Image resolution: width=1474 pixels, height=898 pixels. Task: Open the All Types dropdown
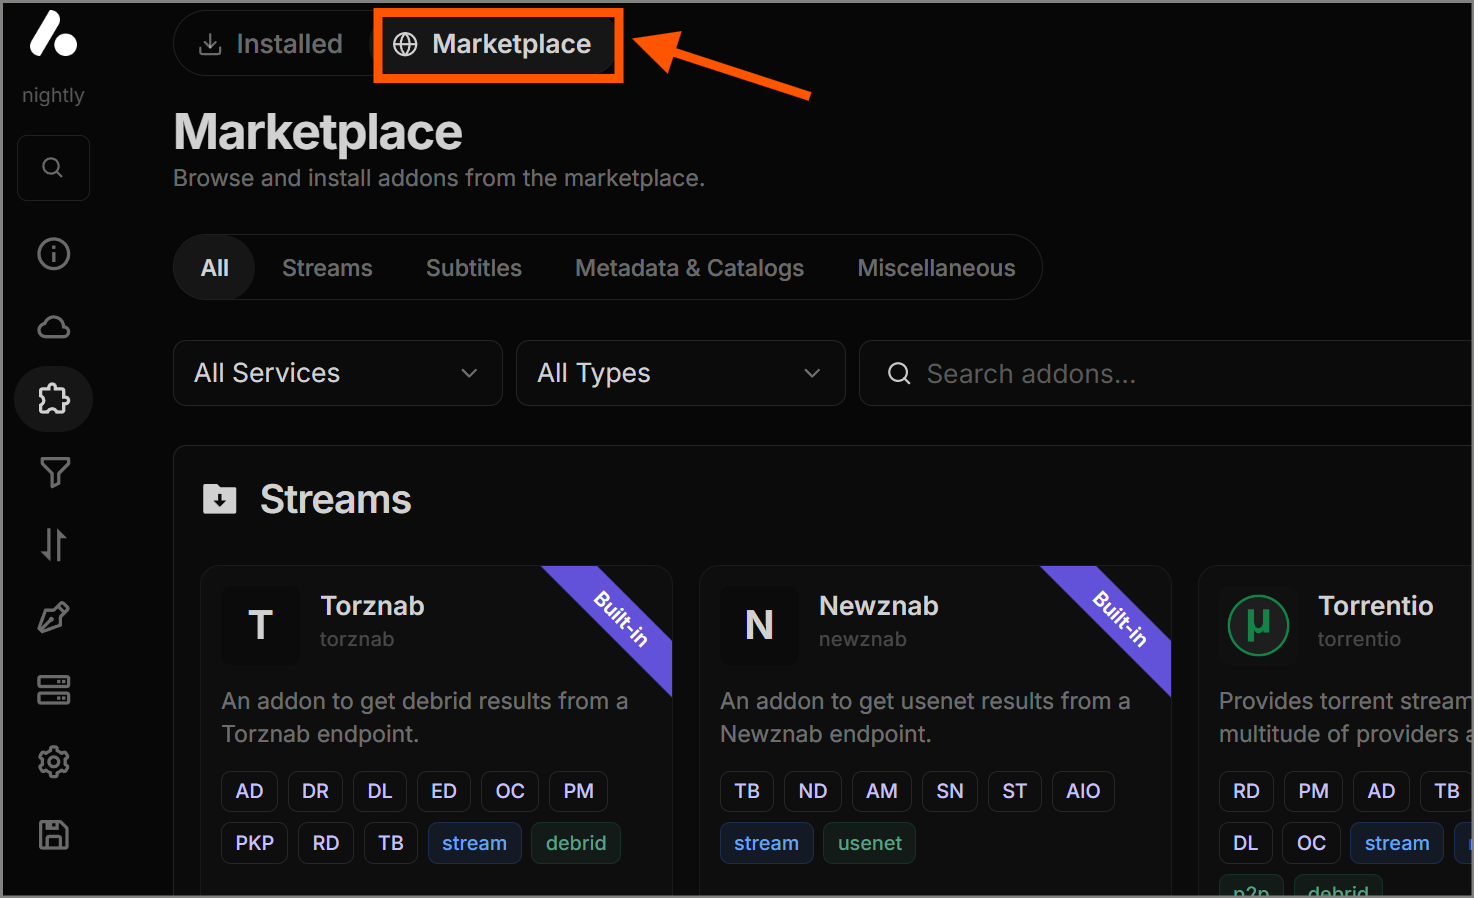(x=681, y=373)
